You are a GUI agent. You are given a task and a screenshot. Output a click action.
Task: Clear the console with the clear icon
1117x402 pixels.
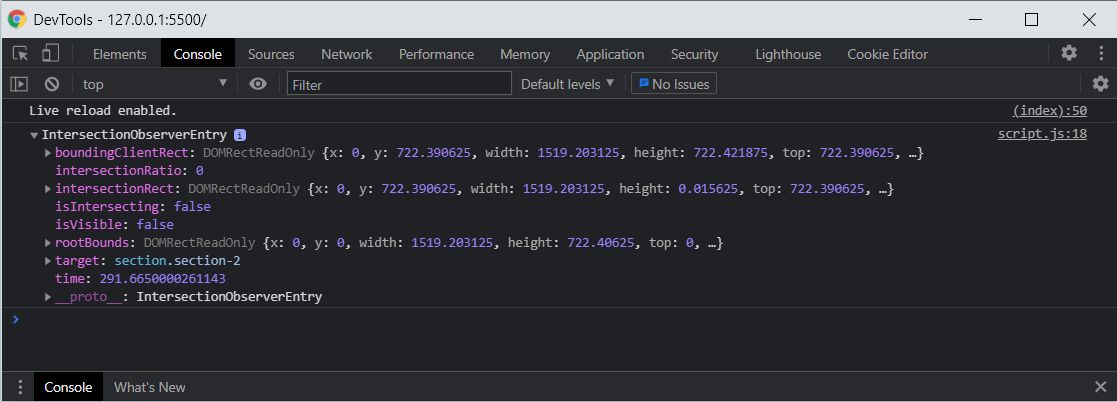pyautogui.click(x=51, y=84)
